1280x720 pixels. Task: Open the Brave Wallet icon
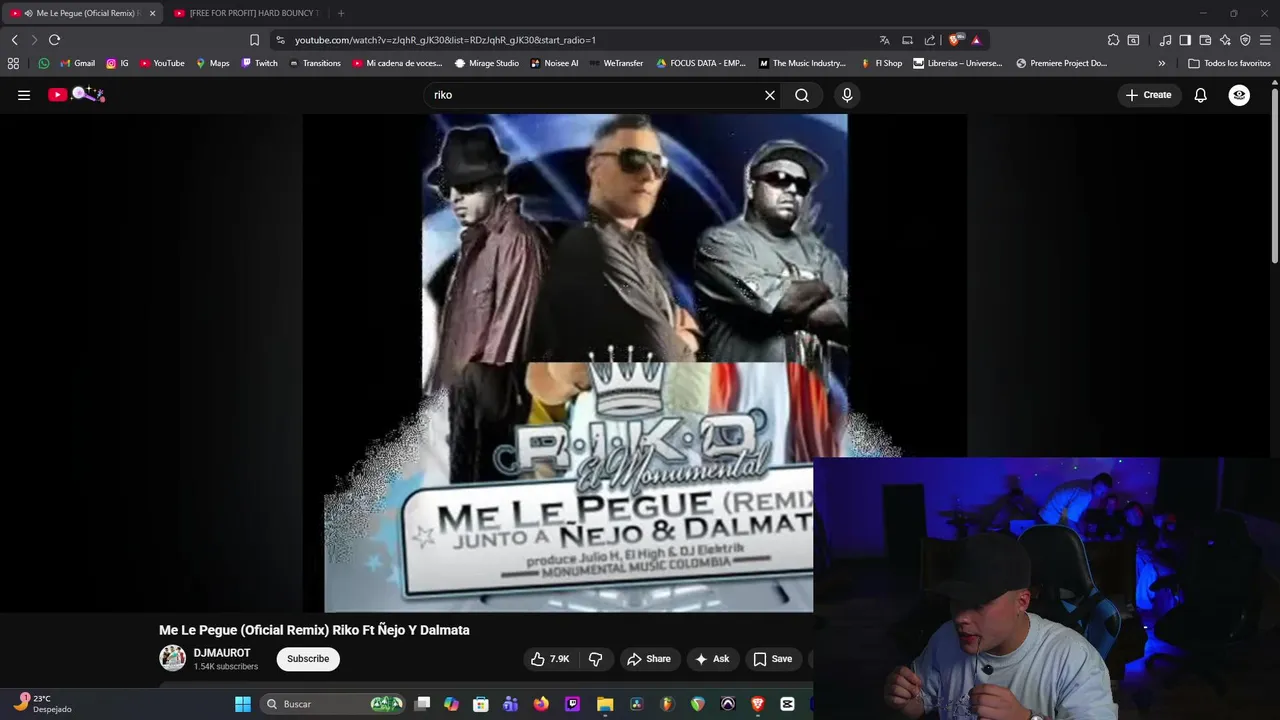coord(1205,40)
